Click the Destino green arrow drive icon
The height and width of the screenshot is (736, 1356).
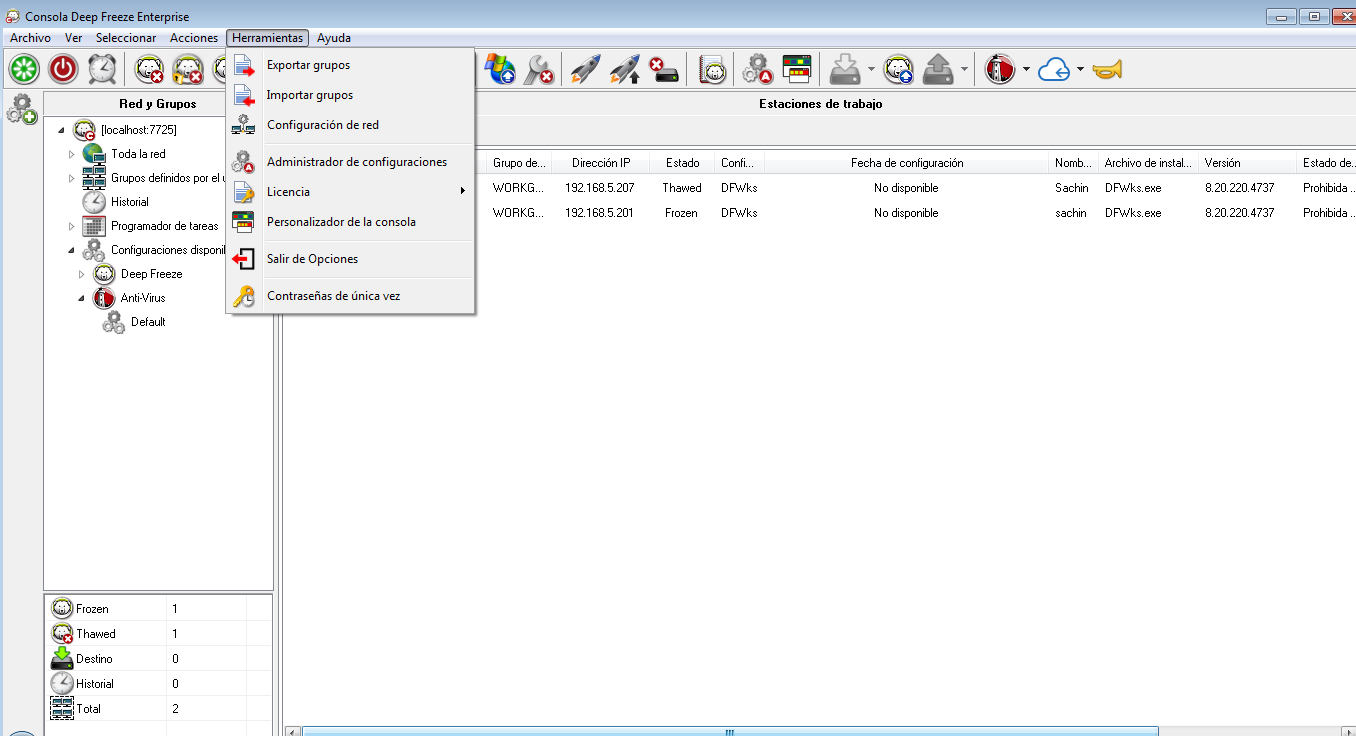pos(62,658)
